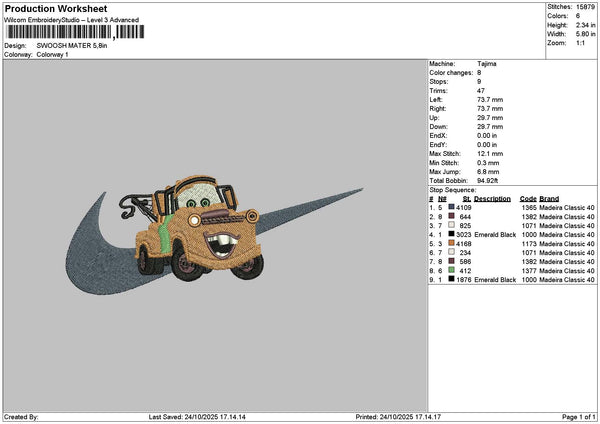Click the design name 'SWOOSH MATER 5,8in'

pos(72,46)
